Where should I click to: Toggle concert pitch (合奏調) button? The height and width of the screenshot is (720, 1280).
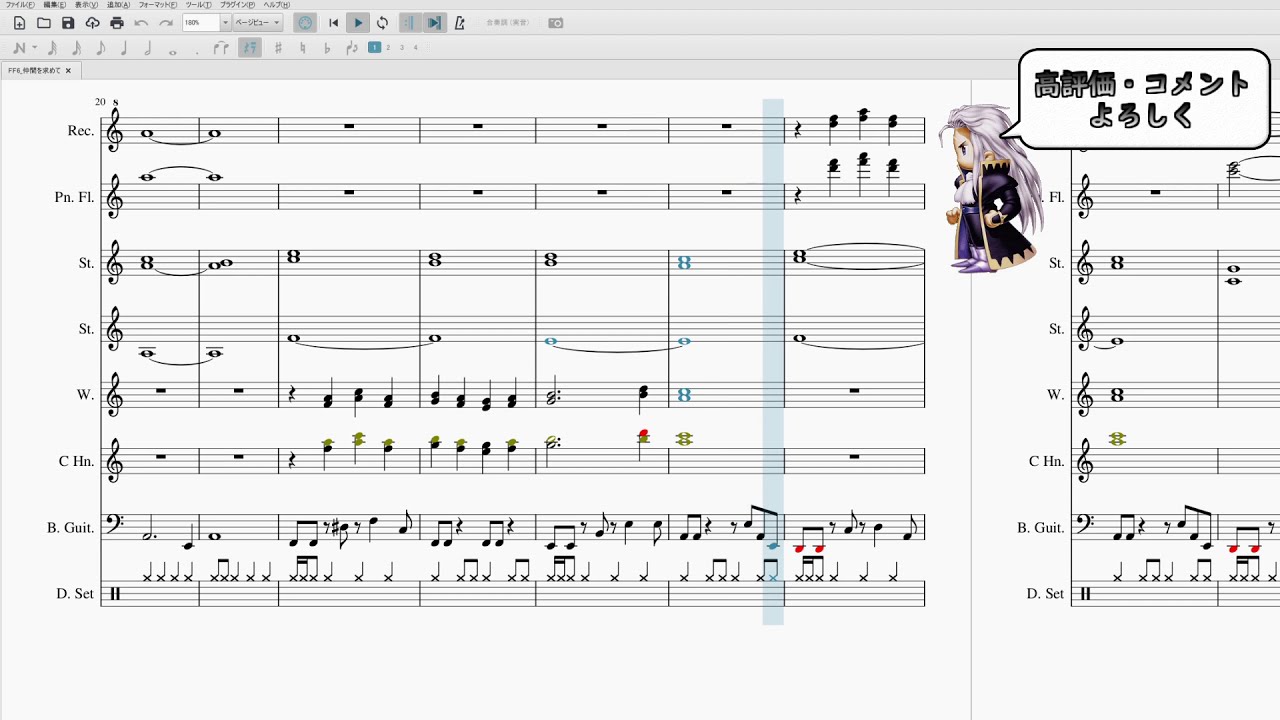click(x=508, y=23)
